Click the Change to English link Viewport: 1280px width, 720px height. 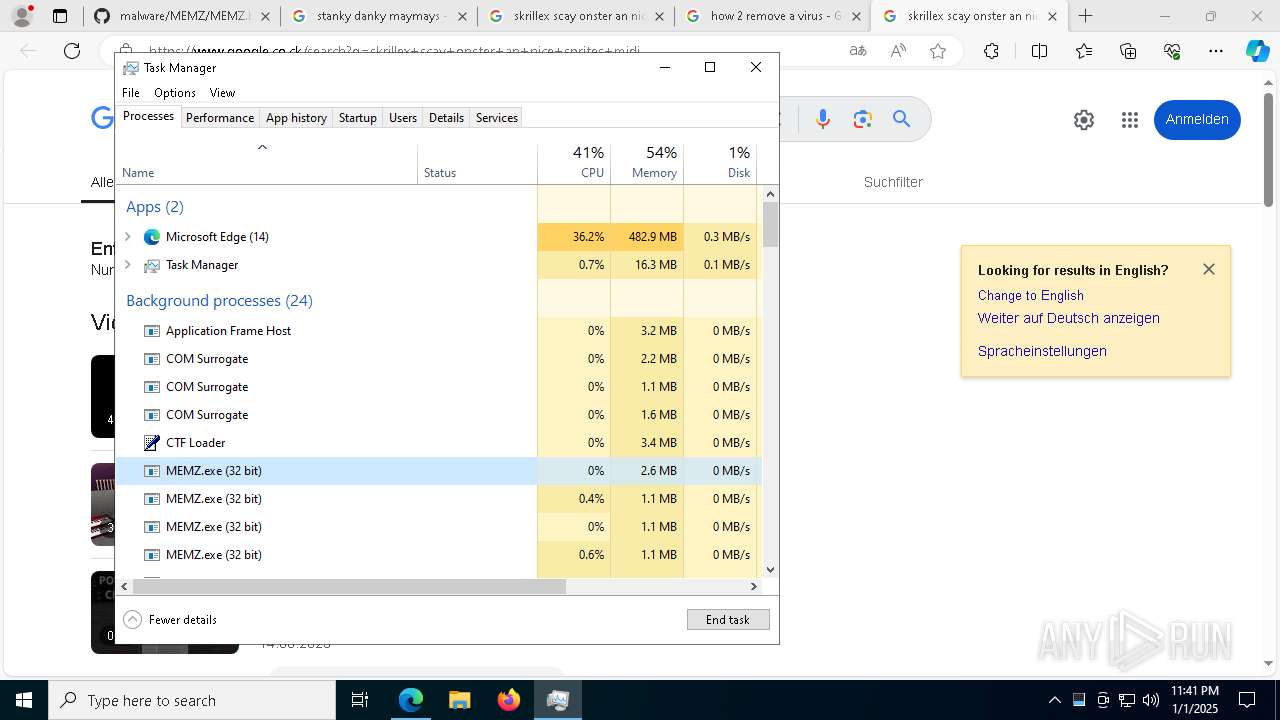click(1030, 295)
